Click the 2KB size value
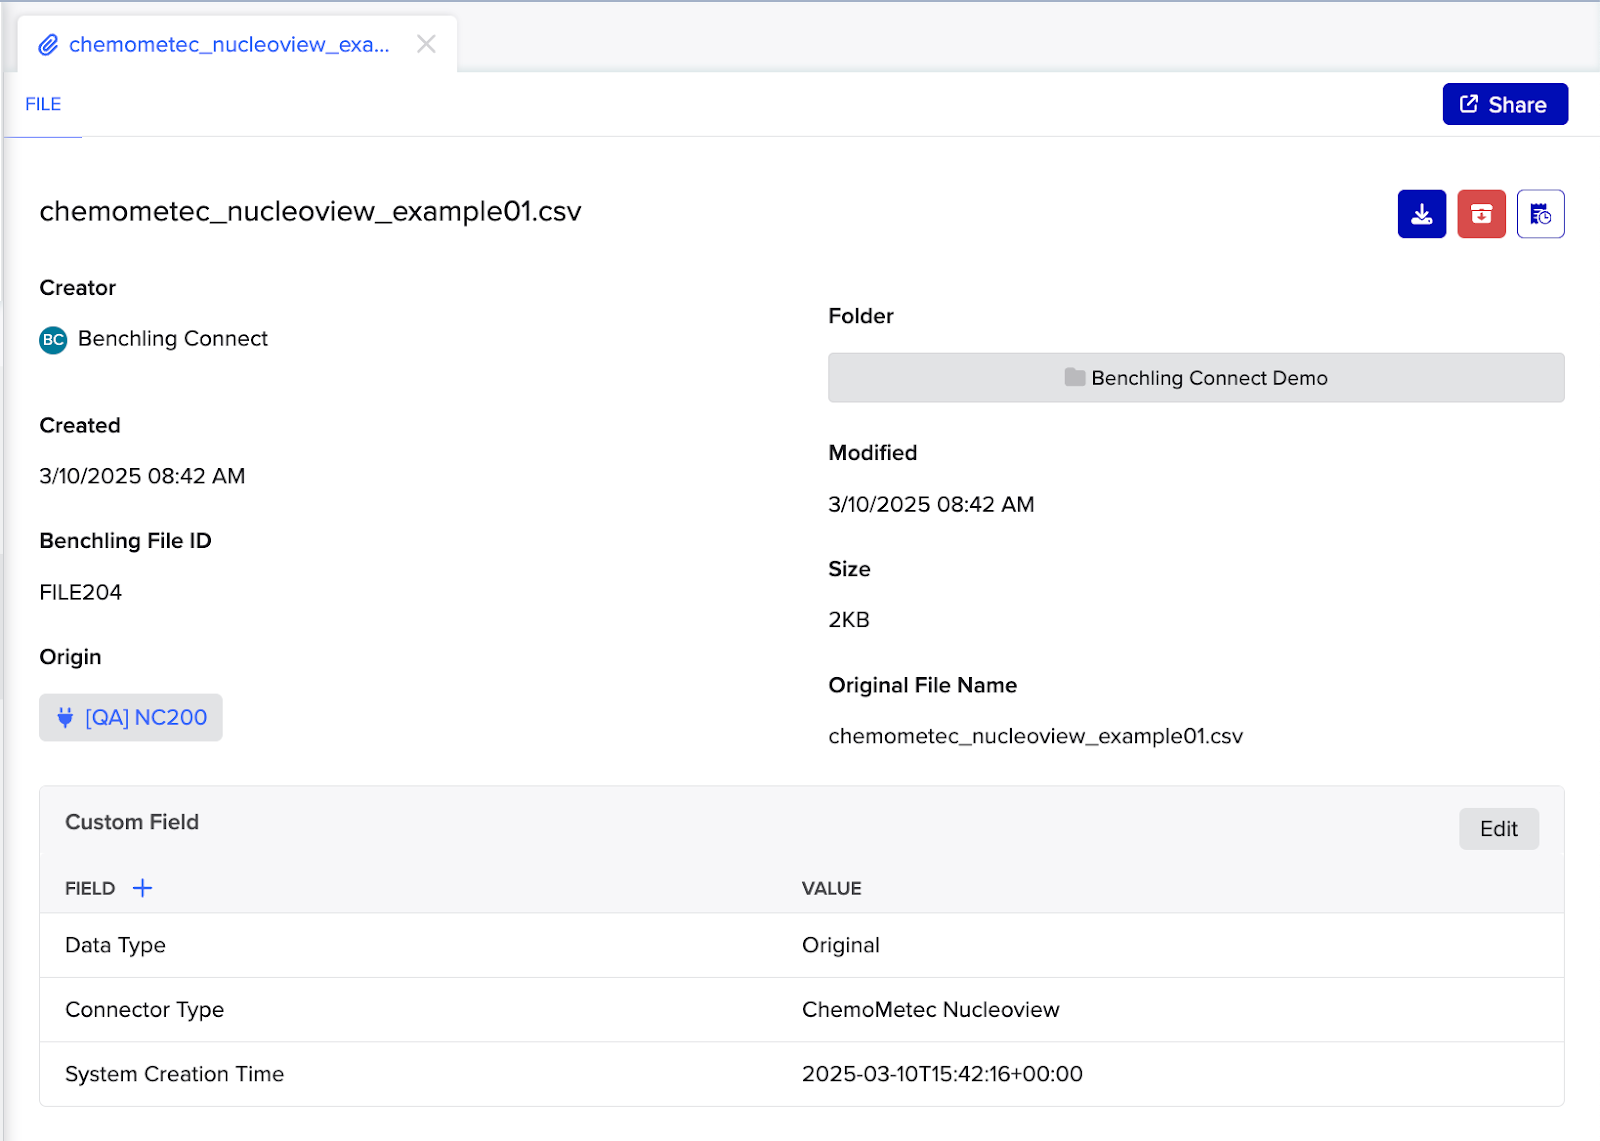 tap(849, 620)
